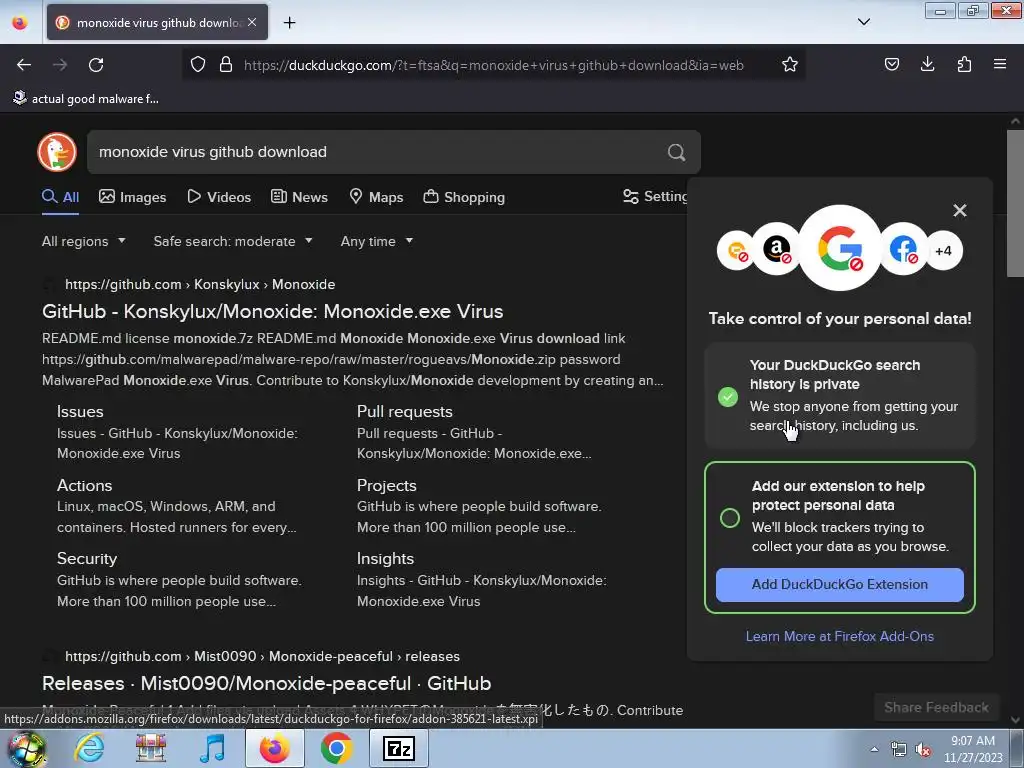Launch Google Chrome from taskbar
Viewport: 1024px width, 768px height.
(x=336, y=748)
